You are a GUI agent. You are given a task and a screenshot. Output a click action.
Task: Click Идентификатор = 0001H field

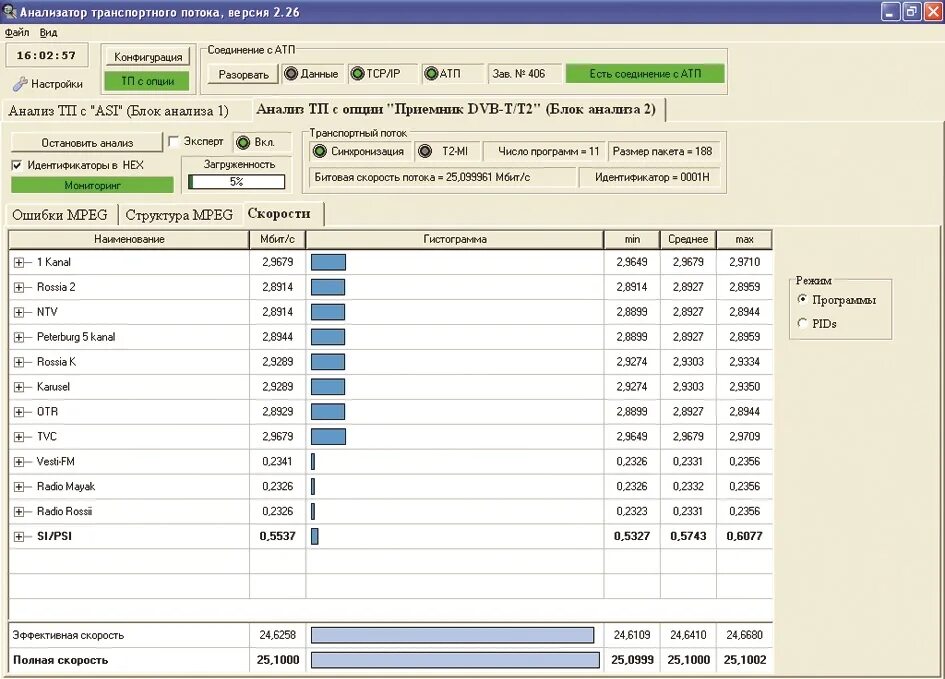[x=651, y=177]
